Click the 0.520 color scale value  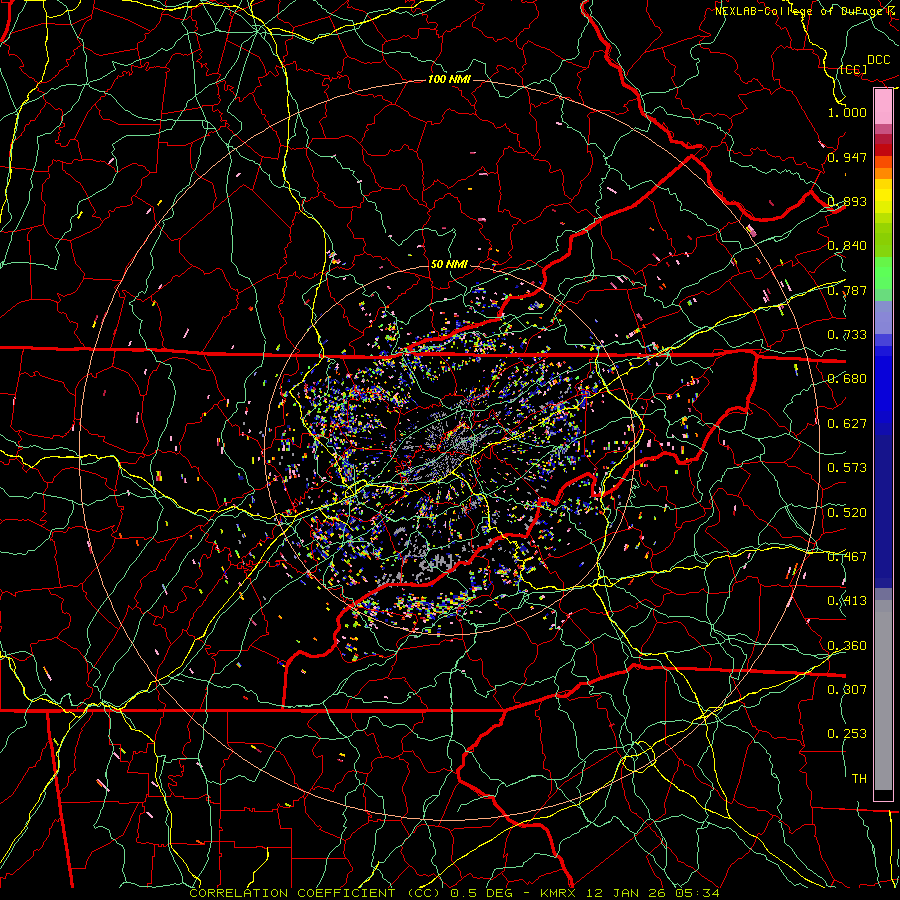click(847, 513)
